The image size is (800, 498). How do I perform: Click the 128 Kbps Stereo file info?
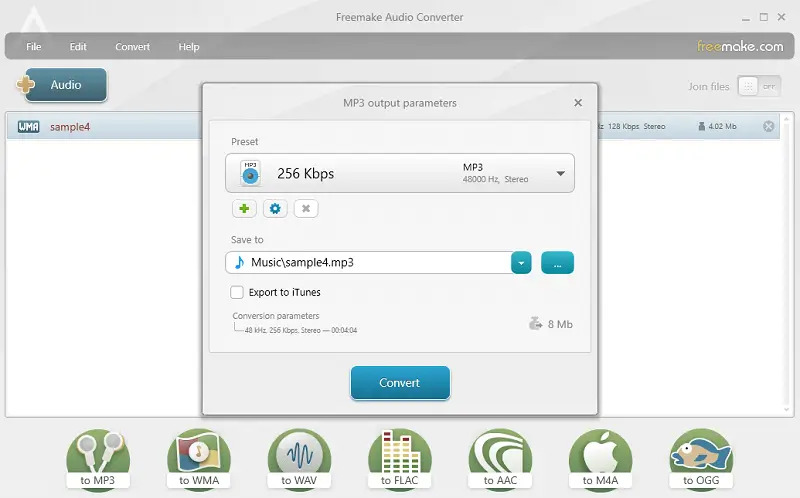(636, 126)
